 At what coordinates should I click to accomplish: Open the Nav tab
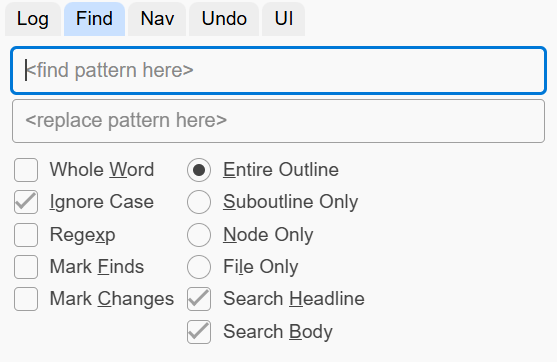point(157,19)
